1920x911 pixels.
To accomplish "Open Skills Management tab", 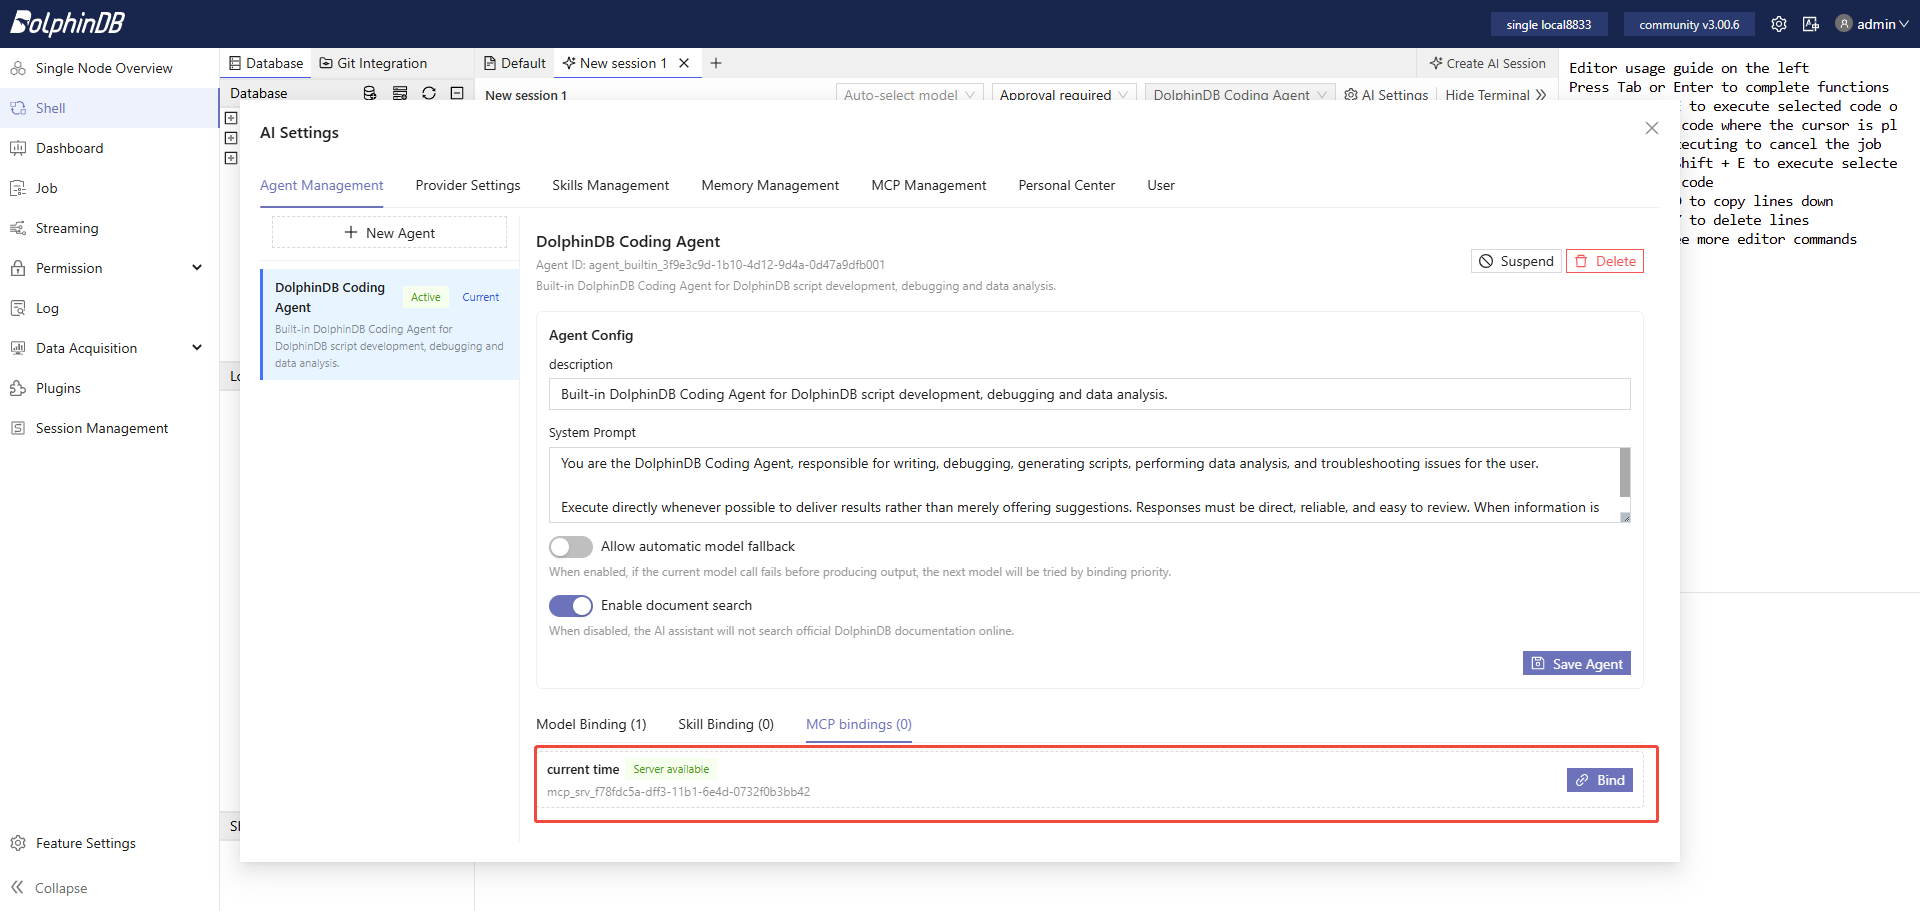I will (610, 186).
